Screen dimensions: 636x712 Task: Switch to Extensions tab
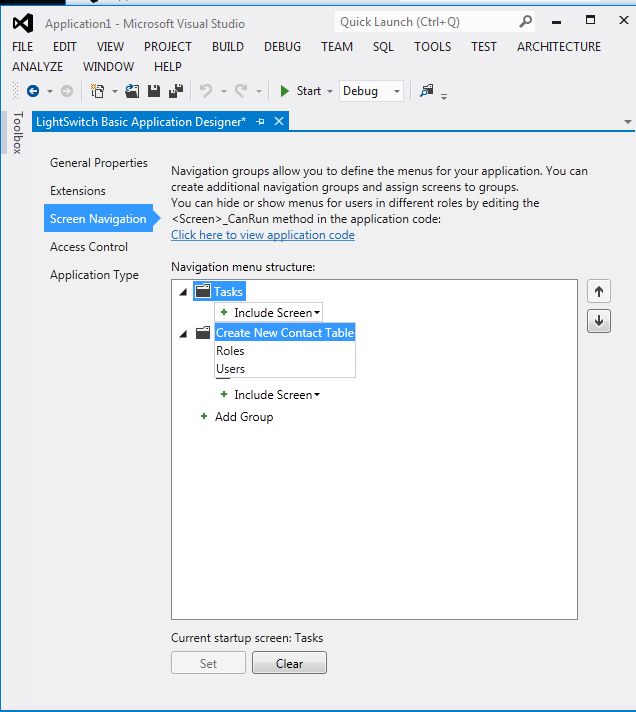[x=78, y=191]
